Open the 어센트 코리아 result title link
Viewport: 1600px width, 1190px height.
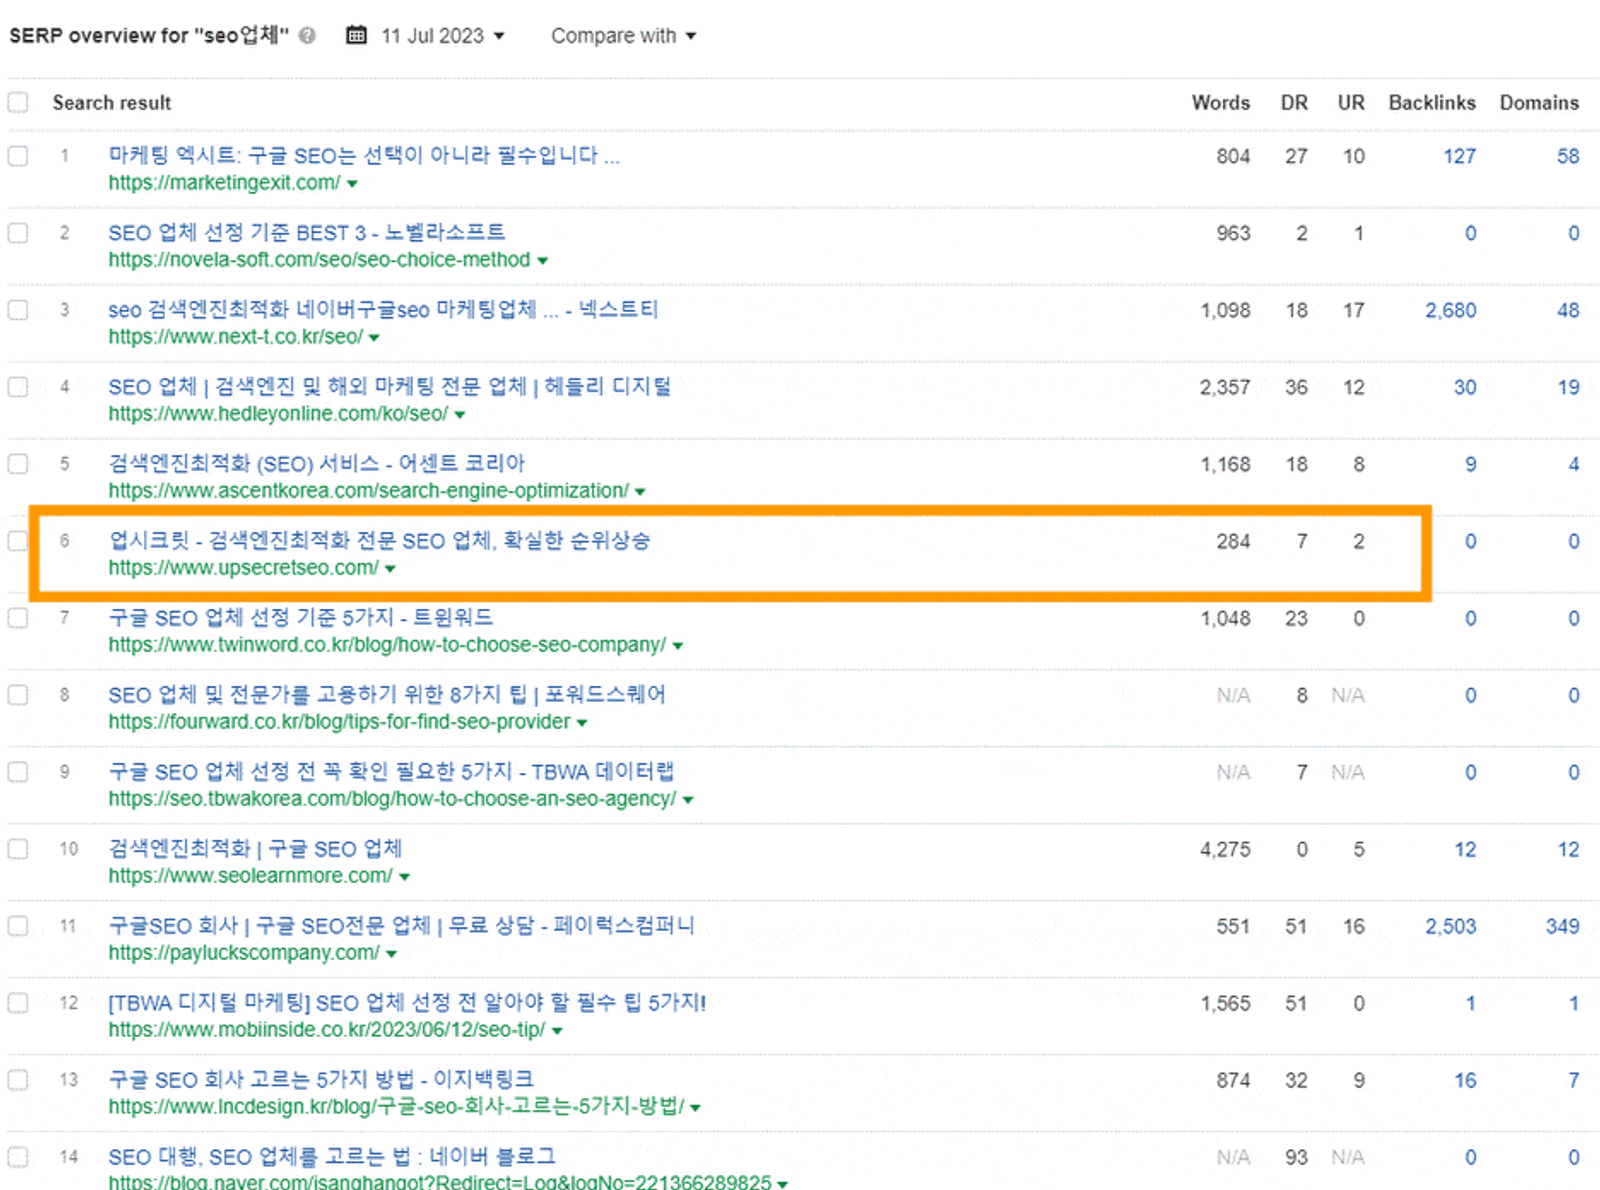316,463
